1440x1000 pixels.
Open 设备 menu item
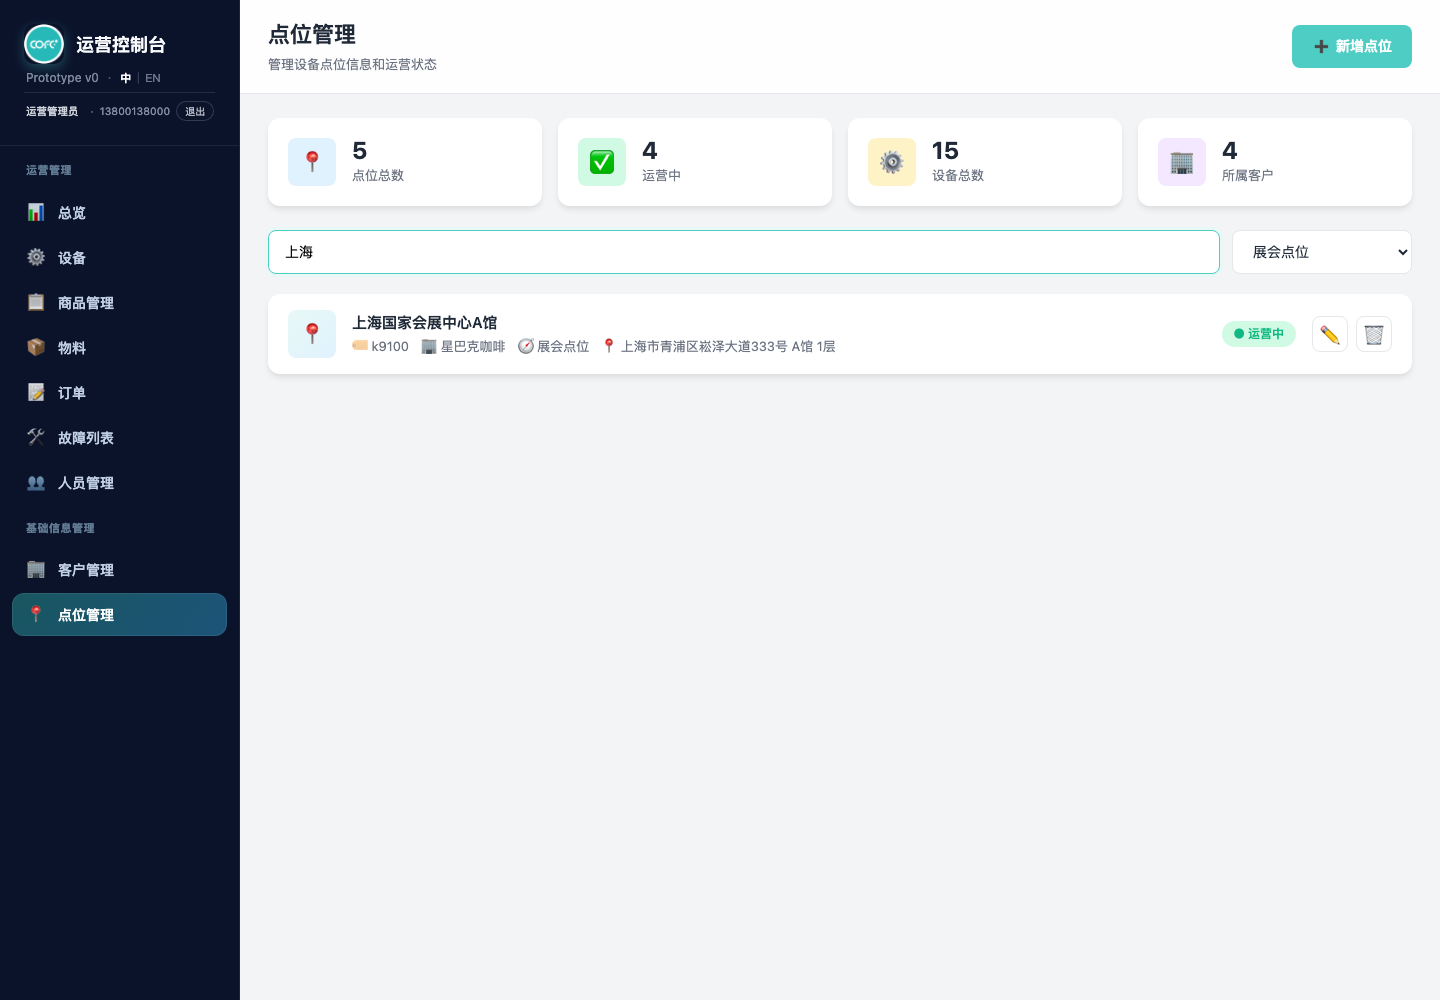[120, 257]
